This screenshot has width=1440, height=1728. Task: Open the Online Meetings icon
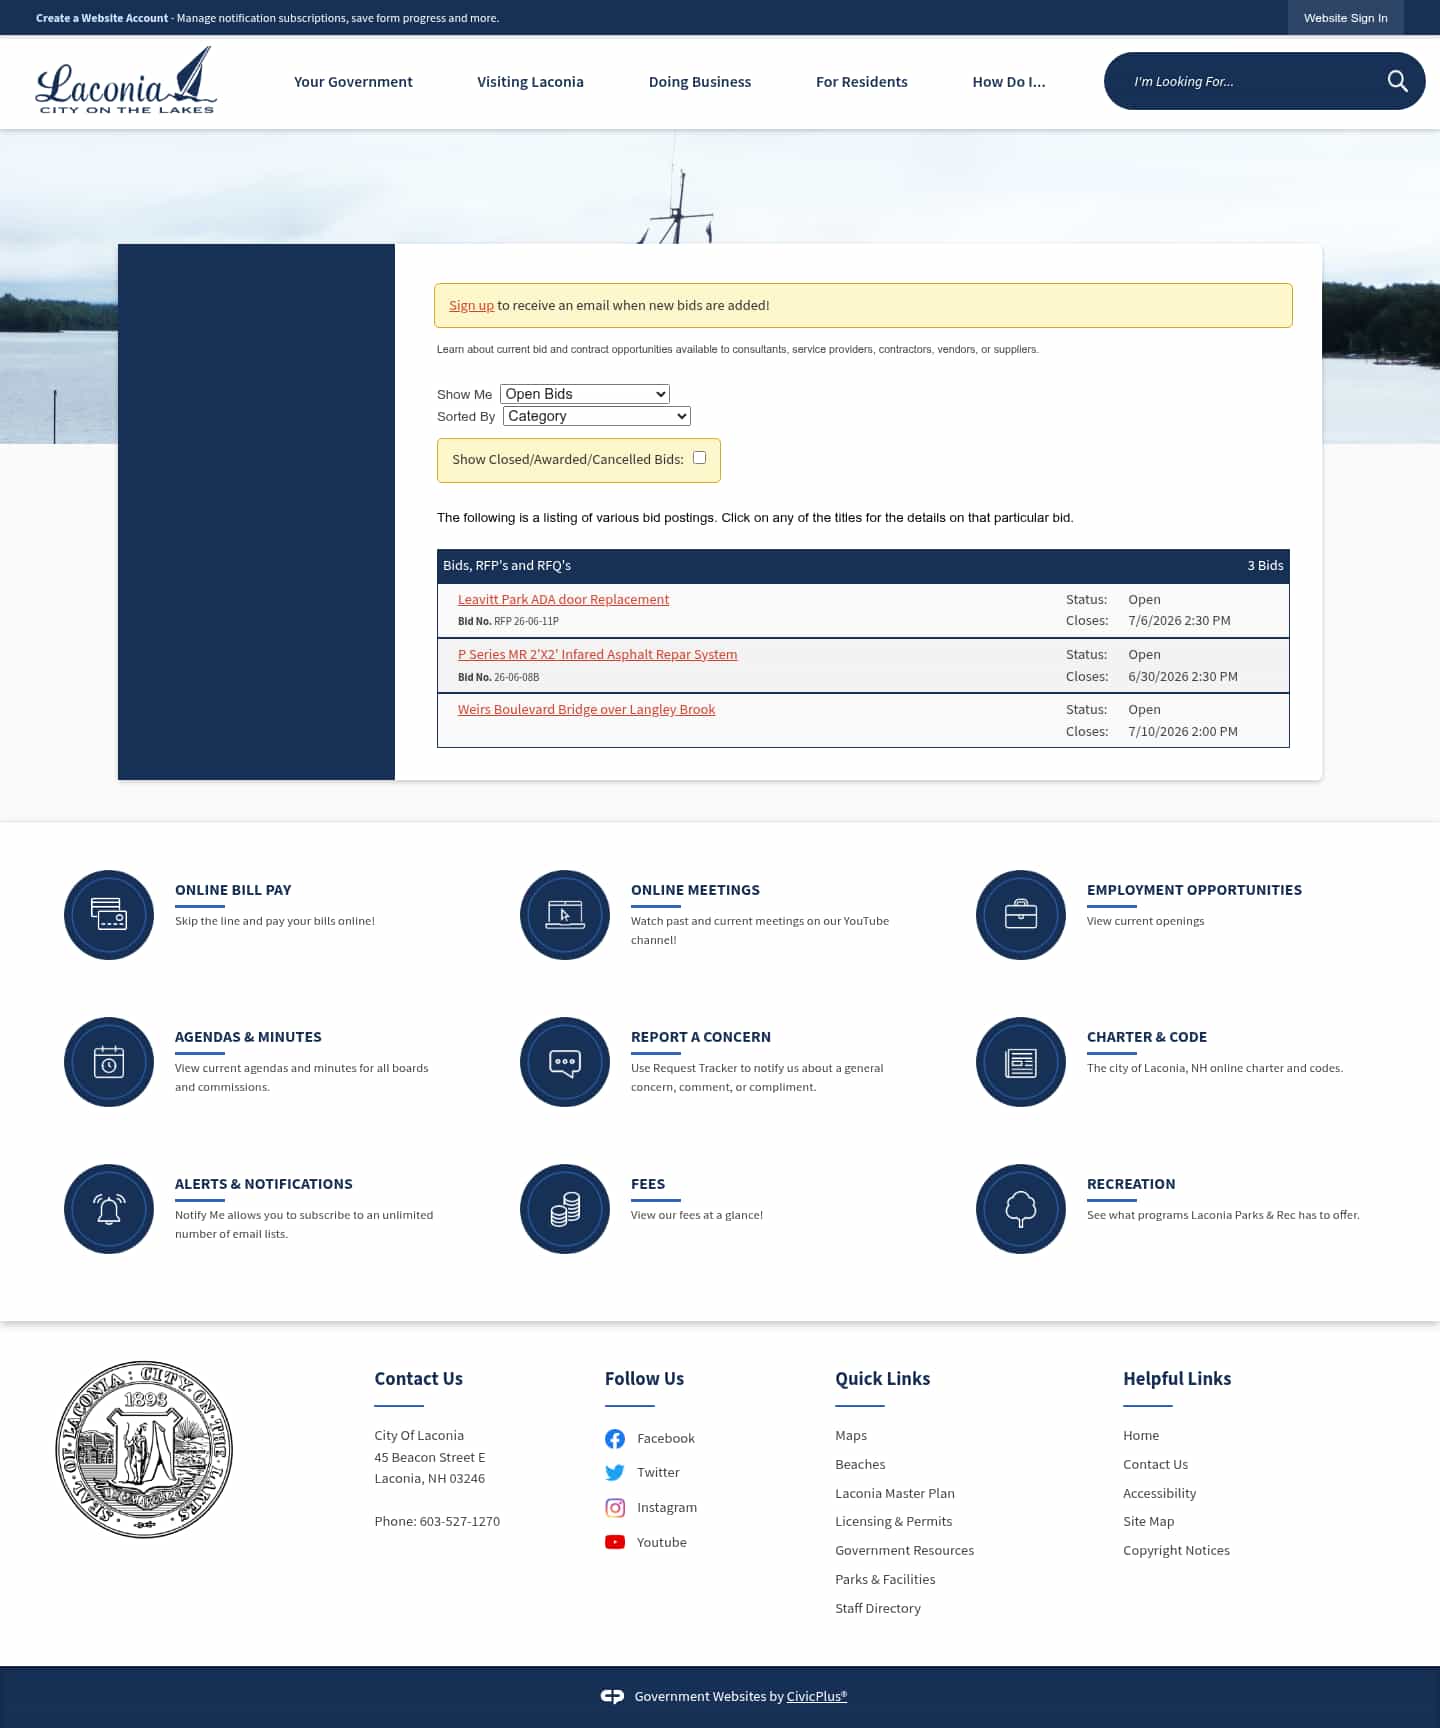(565, 915)
